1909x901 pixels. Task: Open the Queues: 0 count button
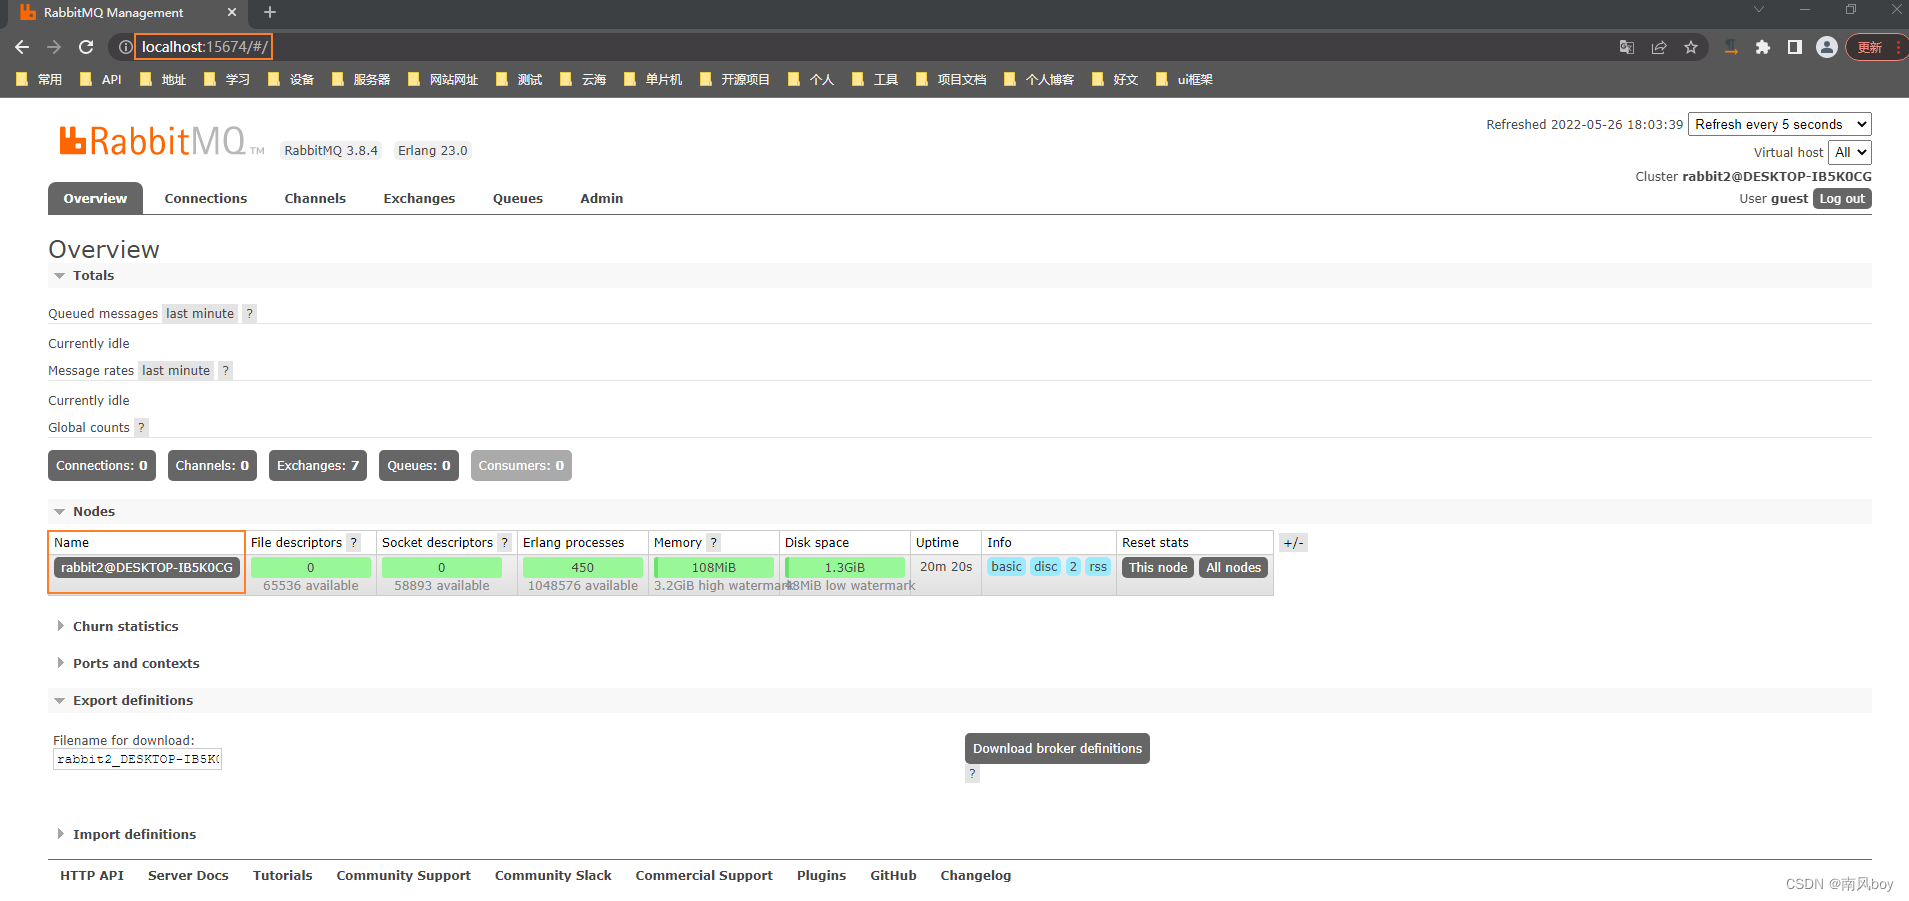tap(419, 465)
